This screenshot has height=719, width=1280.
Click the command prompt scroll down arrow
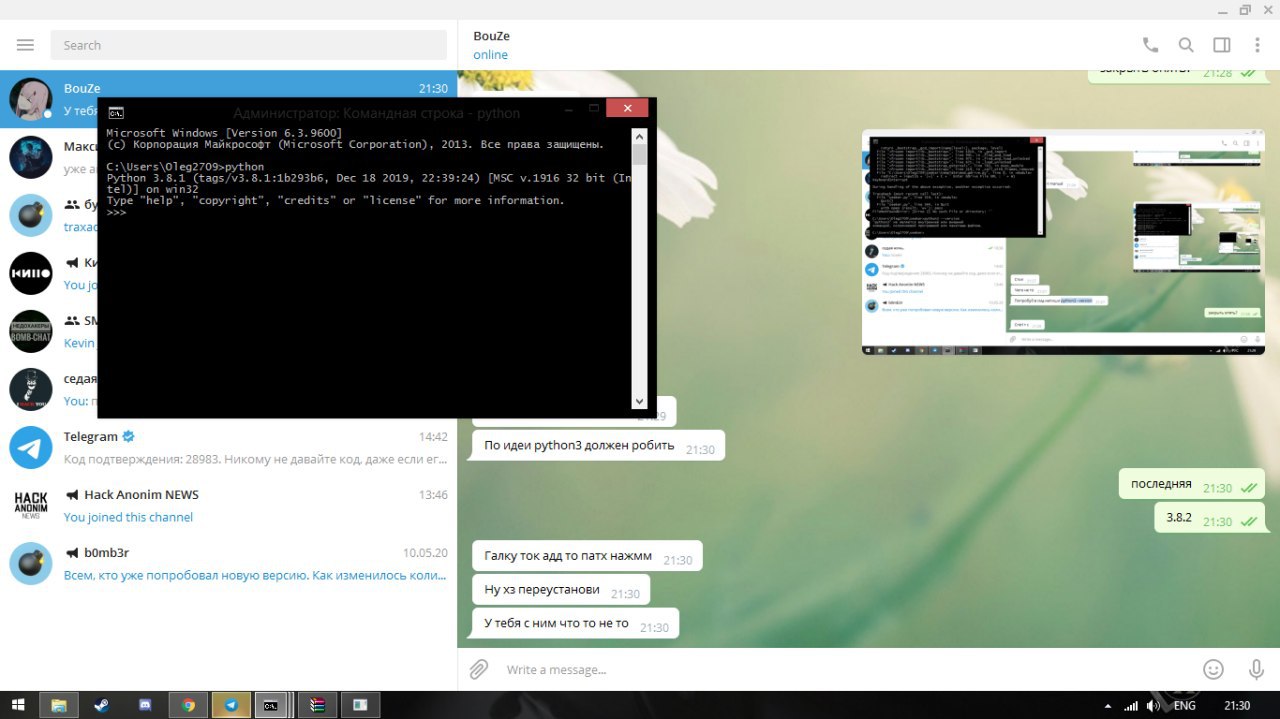(x=640, y=401)
